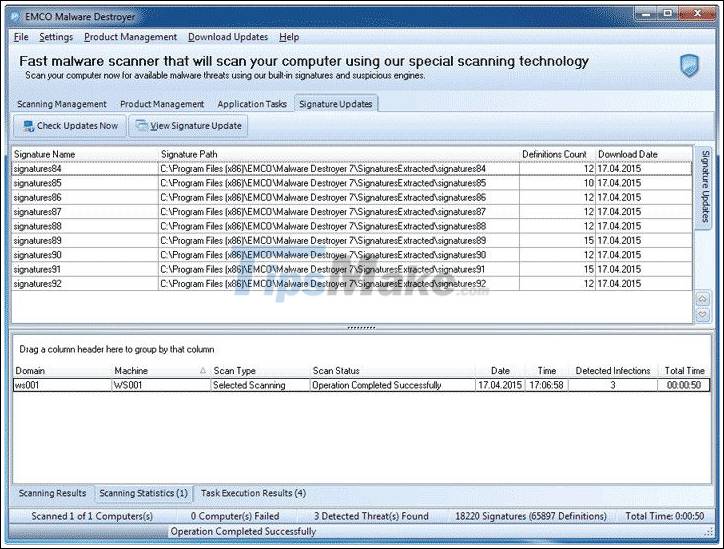Close the EMCO Malware Destroyer window

pos(697,14)
